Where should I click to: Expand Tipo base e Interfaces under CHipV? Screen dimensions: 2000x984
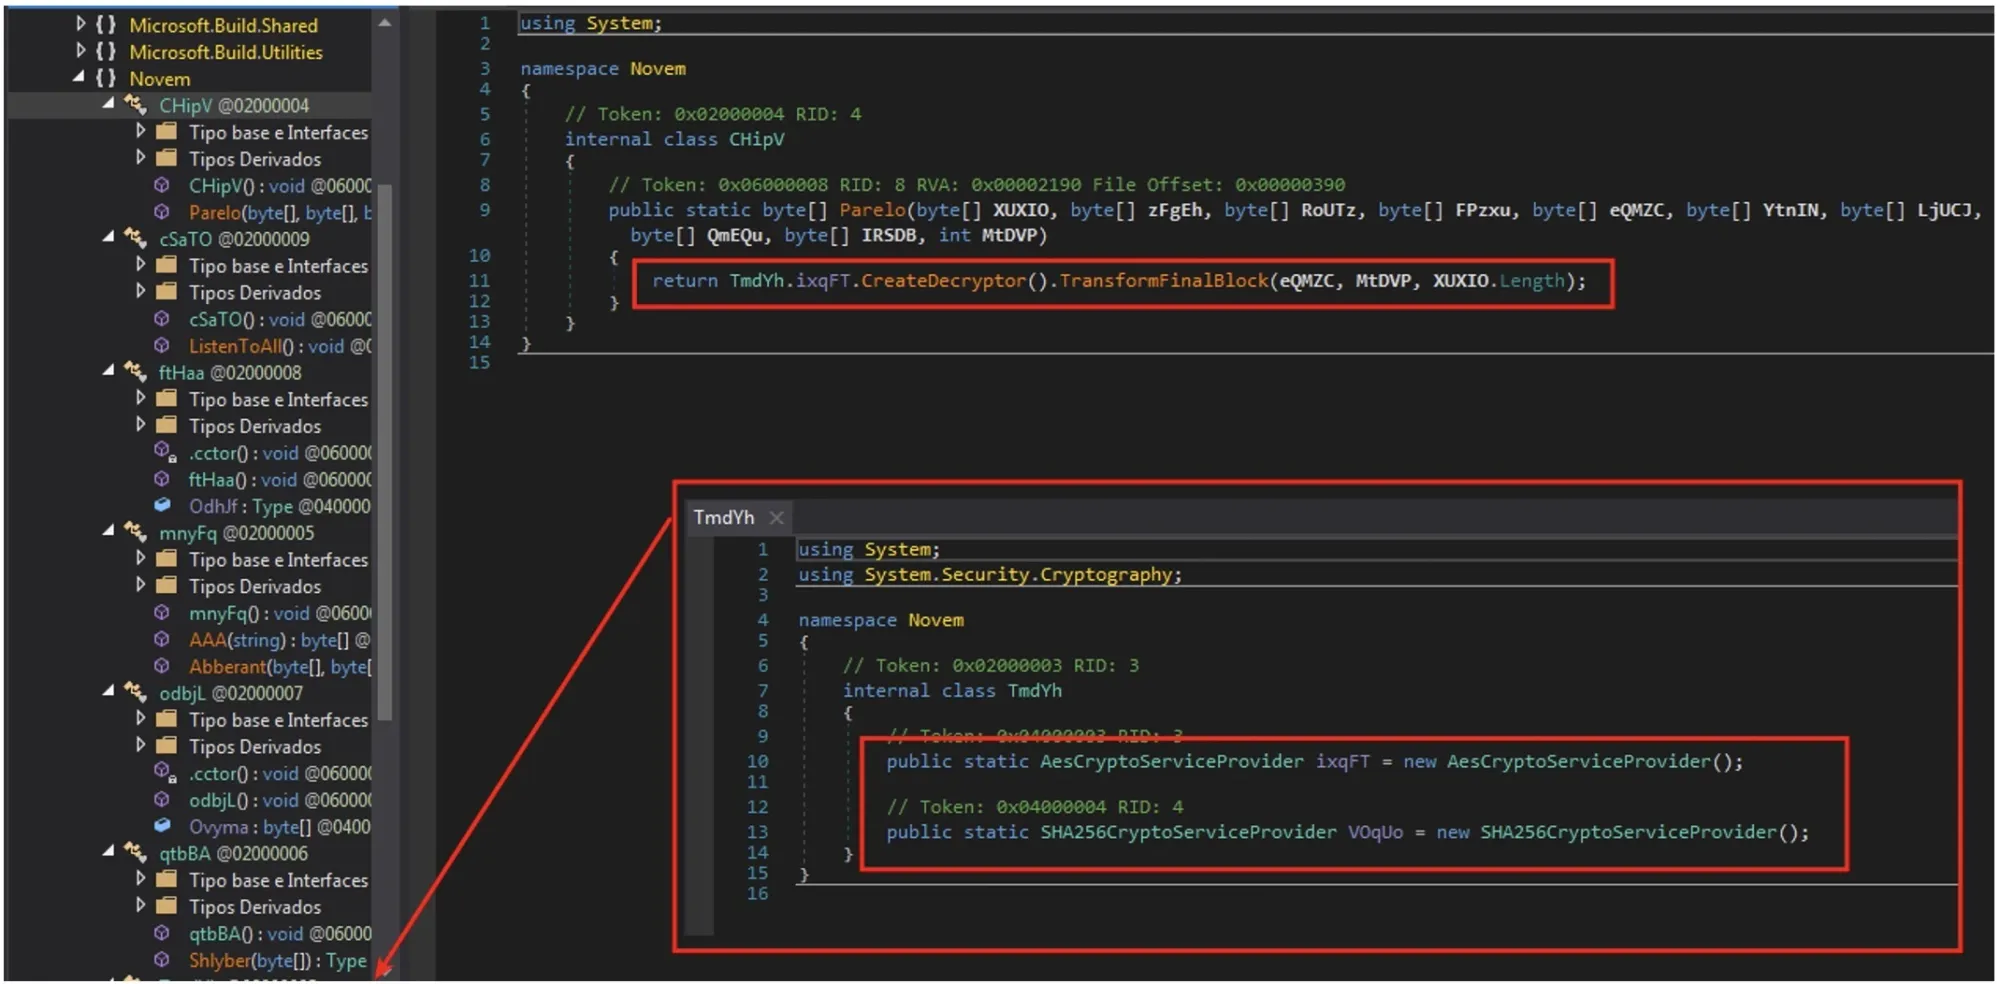pyautogui.click(x=140, y=131)
